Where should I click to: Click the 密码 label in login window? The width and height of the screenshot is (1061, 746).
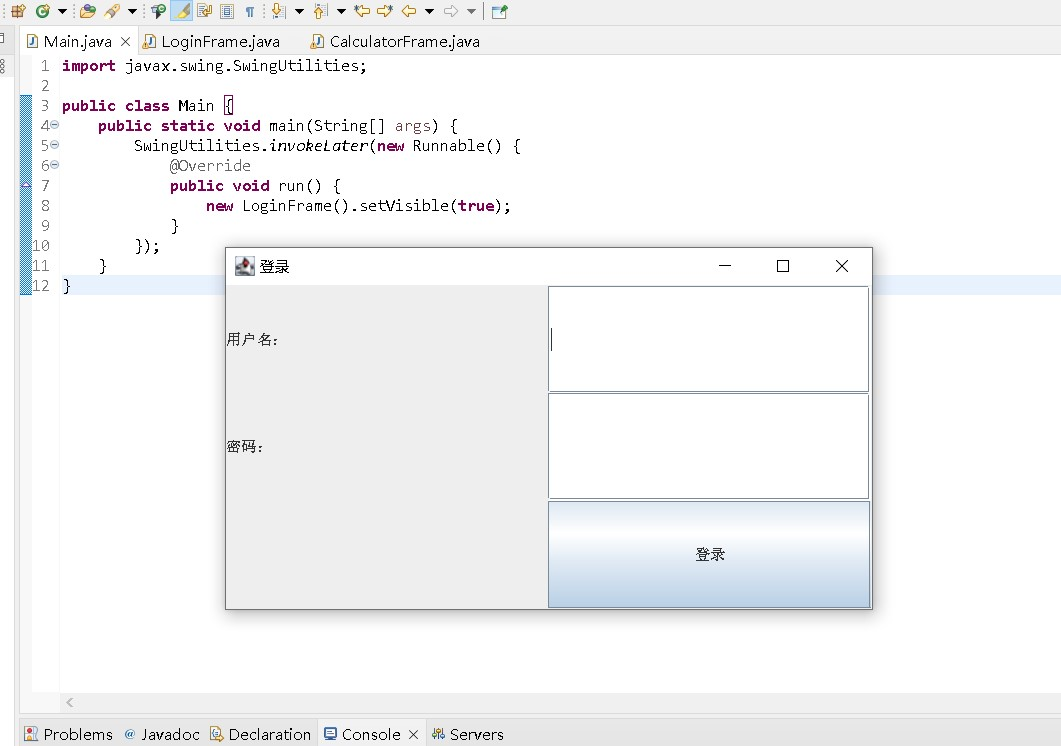pos(244,447)
